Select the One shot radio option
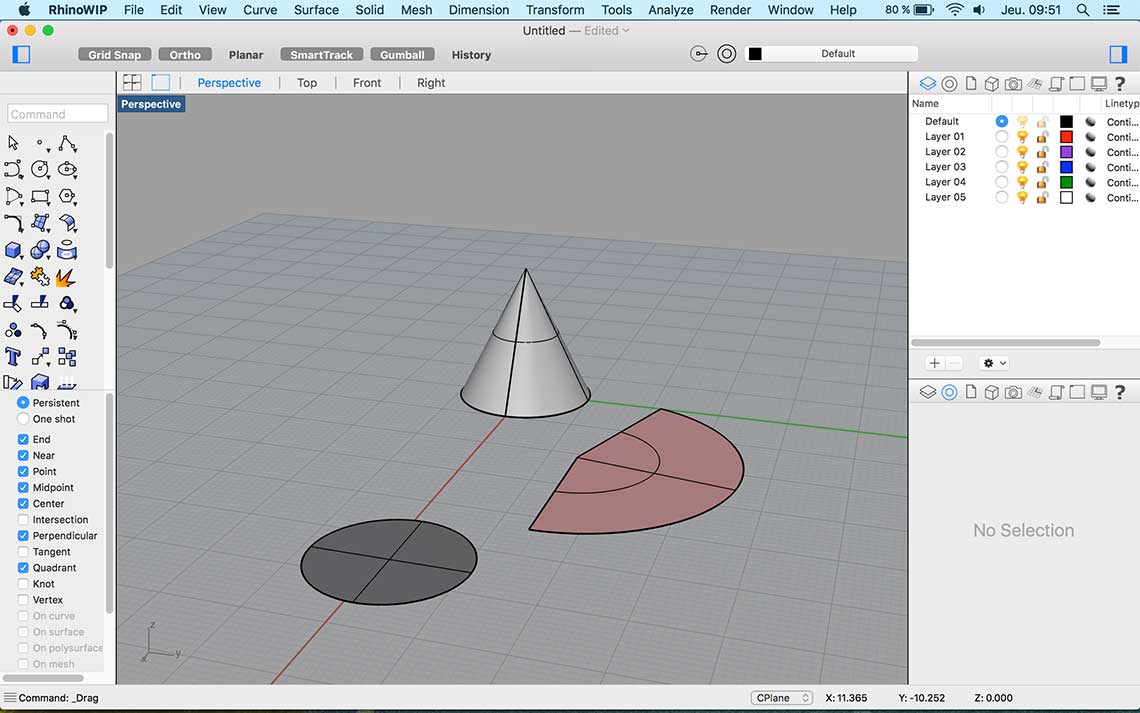1140x713 pixels. point(23,419)
